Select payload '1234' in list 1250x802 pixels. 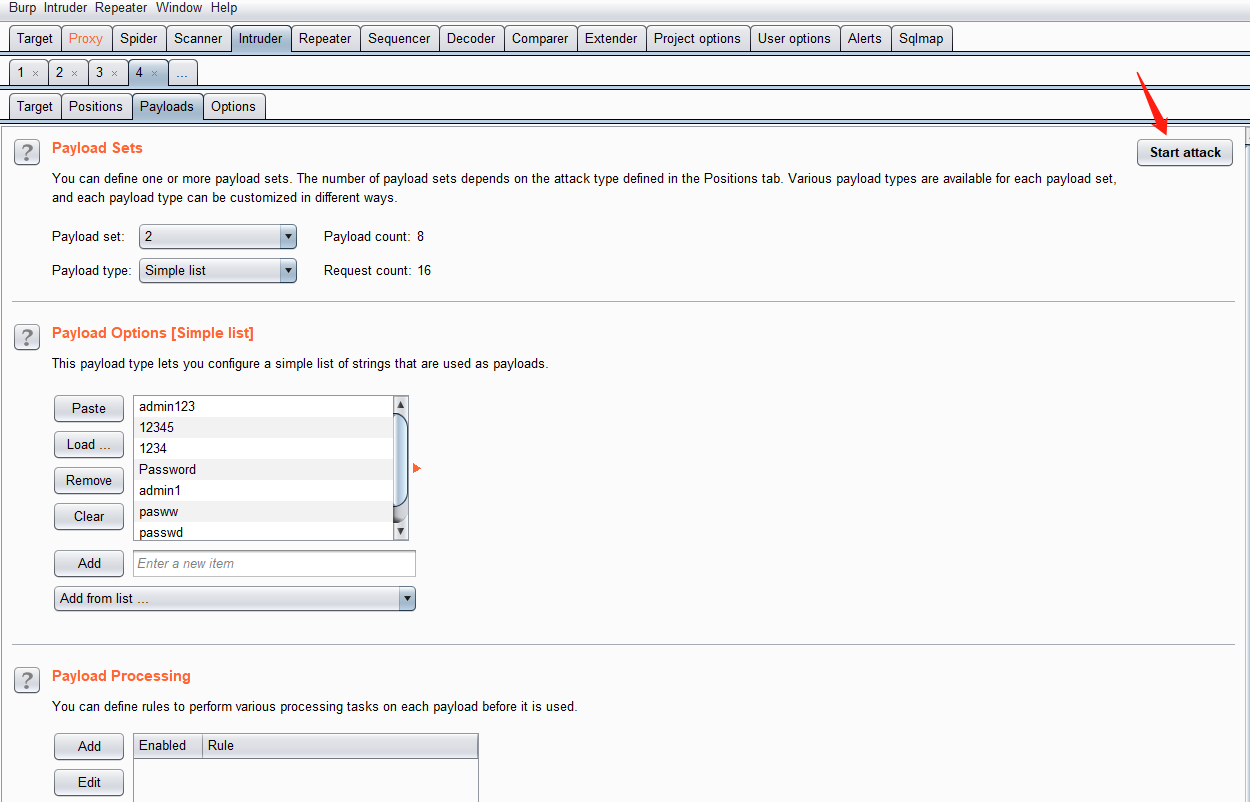(264, 448)
